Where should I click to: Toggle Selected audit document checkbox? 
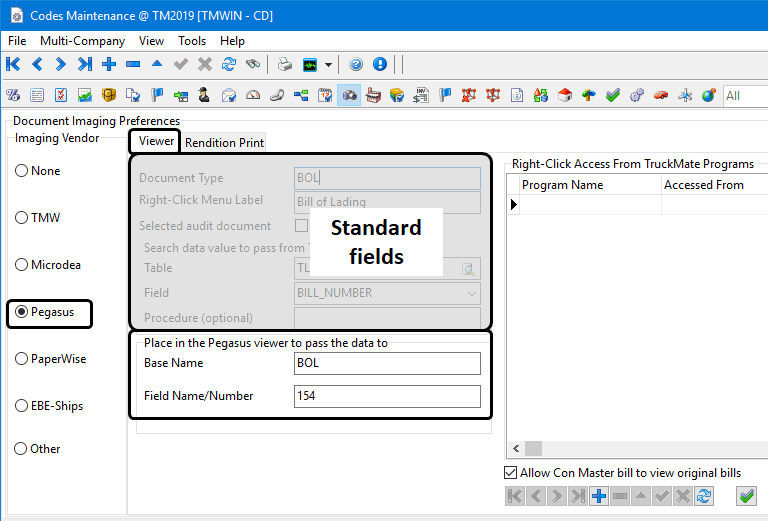click(301, 225)
